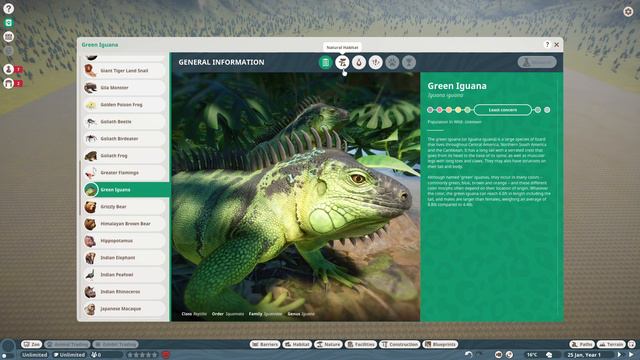The image size is (640, 360).
Task: Open the greyed paw print tab
Action: 392,62
